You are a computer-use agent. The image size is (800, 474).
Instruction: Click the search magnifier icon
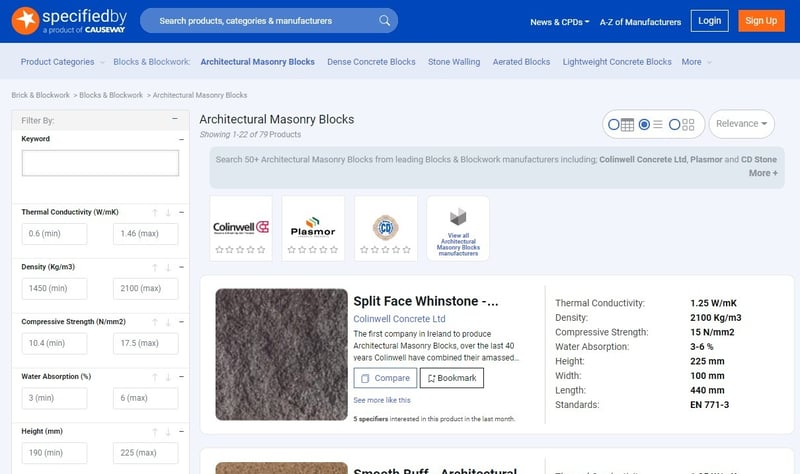coord(385,20)
